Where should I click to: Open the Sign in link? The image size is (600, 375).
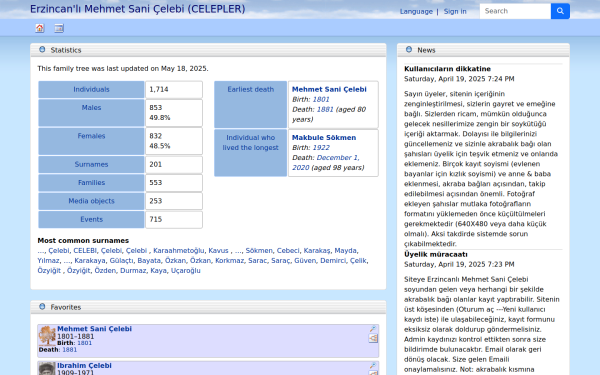tap(455, 11)
